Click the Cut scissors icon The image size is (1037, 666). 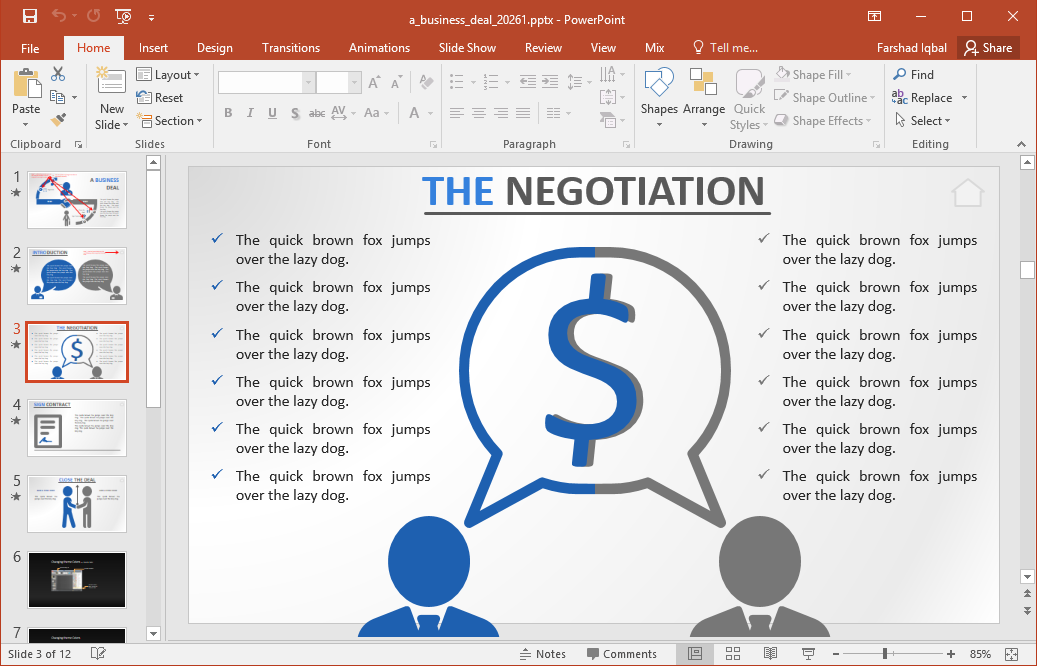[x=58, y=74]
